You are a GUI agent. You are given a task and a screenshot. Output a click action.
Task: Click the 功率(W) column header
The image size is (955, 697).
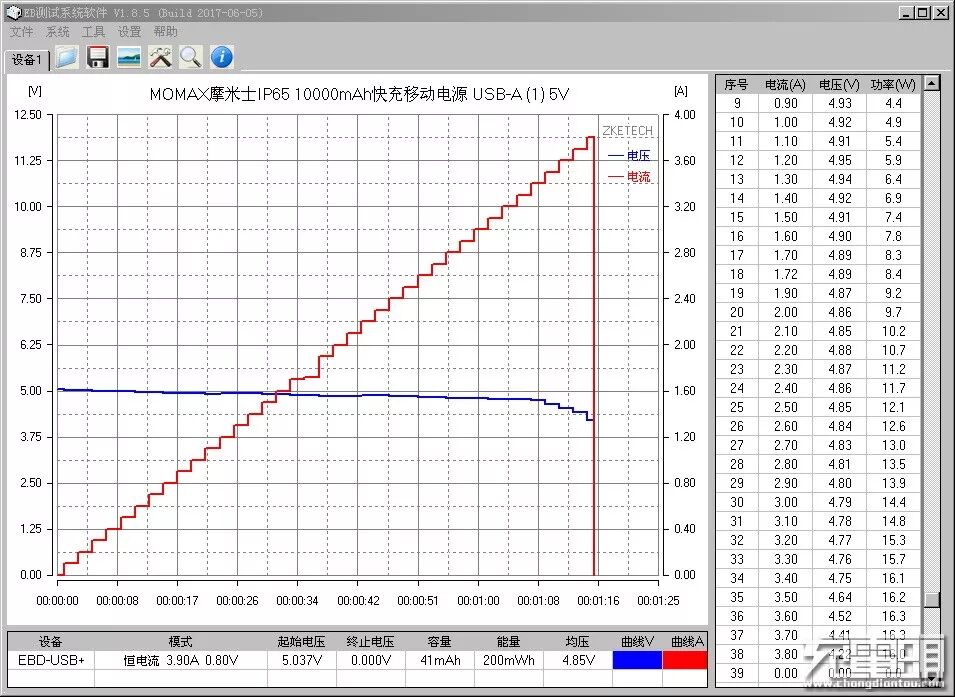(x=893, y=85)
